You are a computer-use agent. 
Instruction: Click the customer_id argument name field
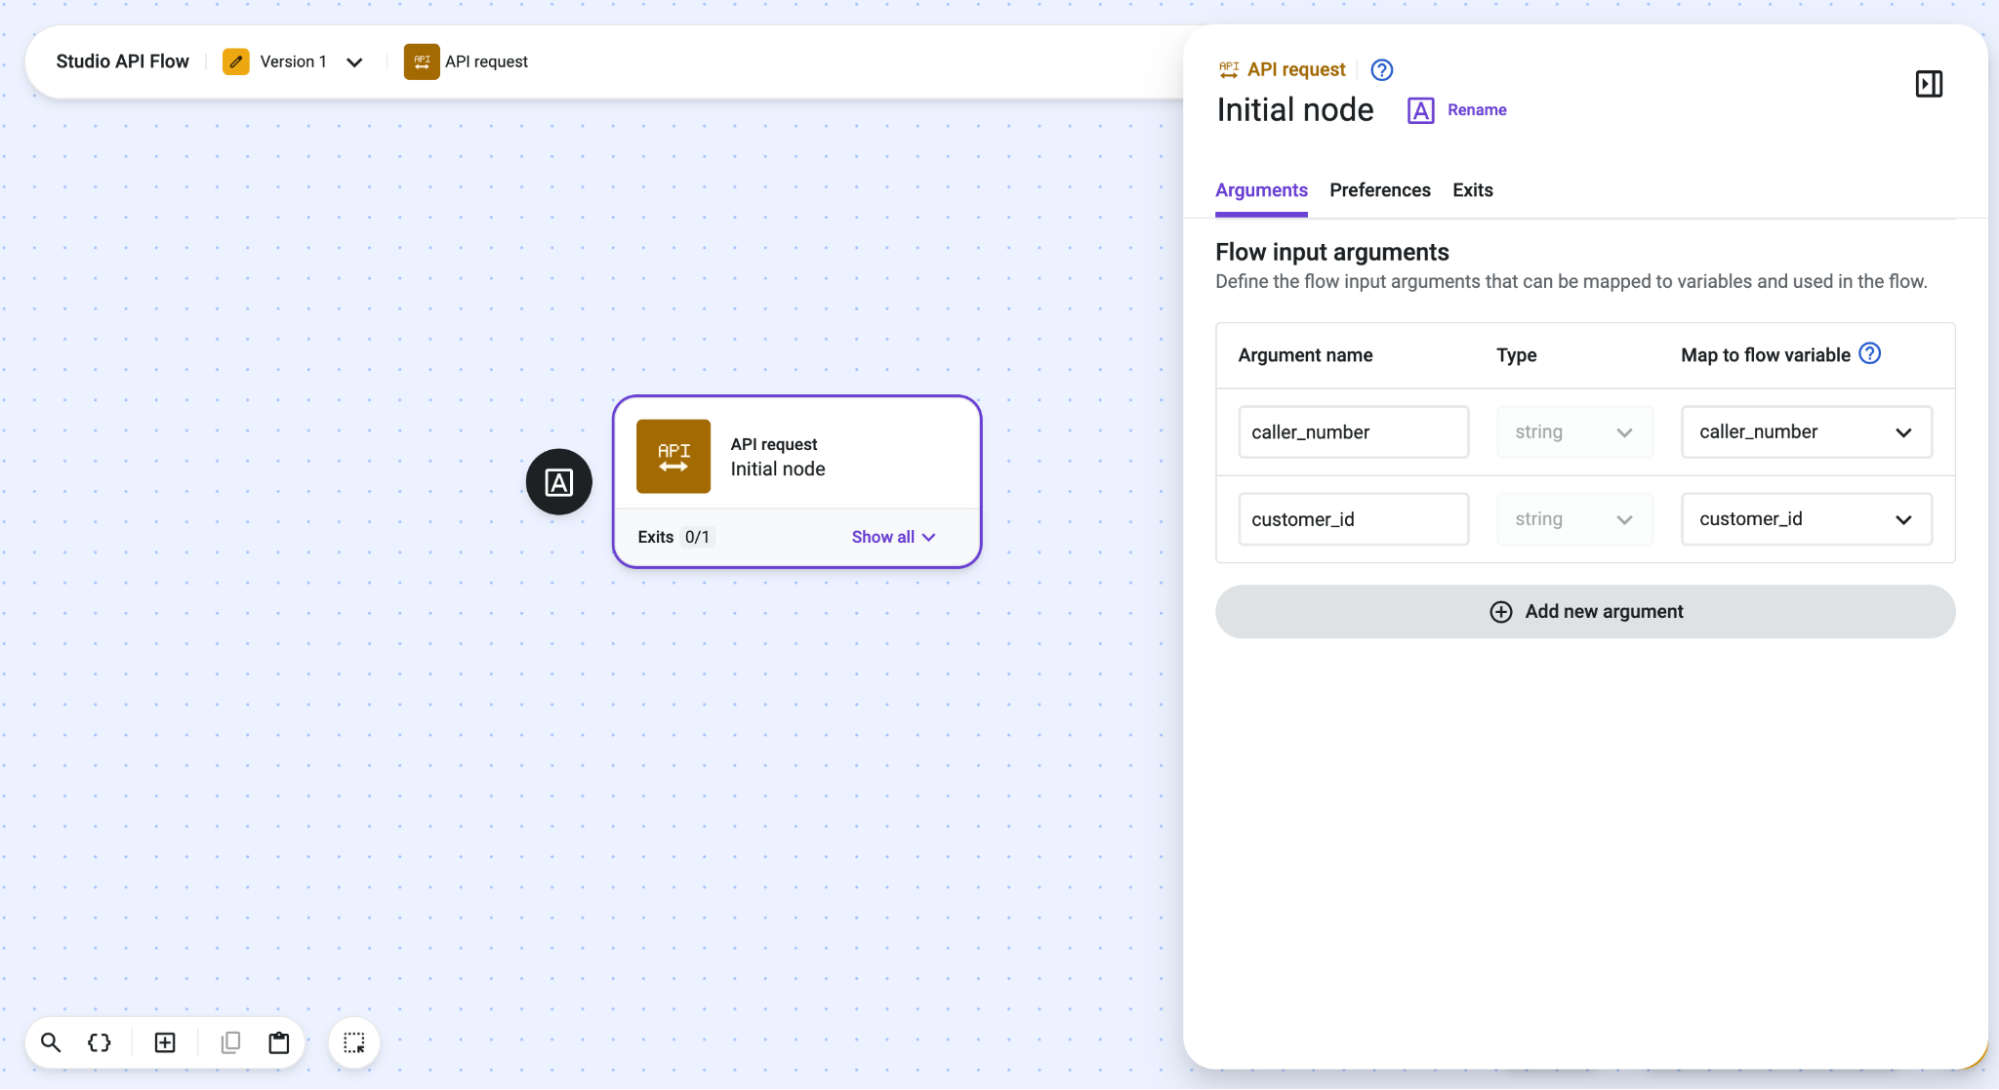[1353, 519]
